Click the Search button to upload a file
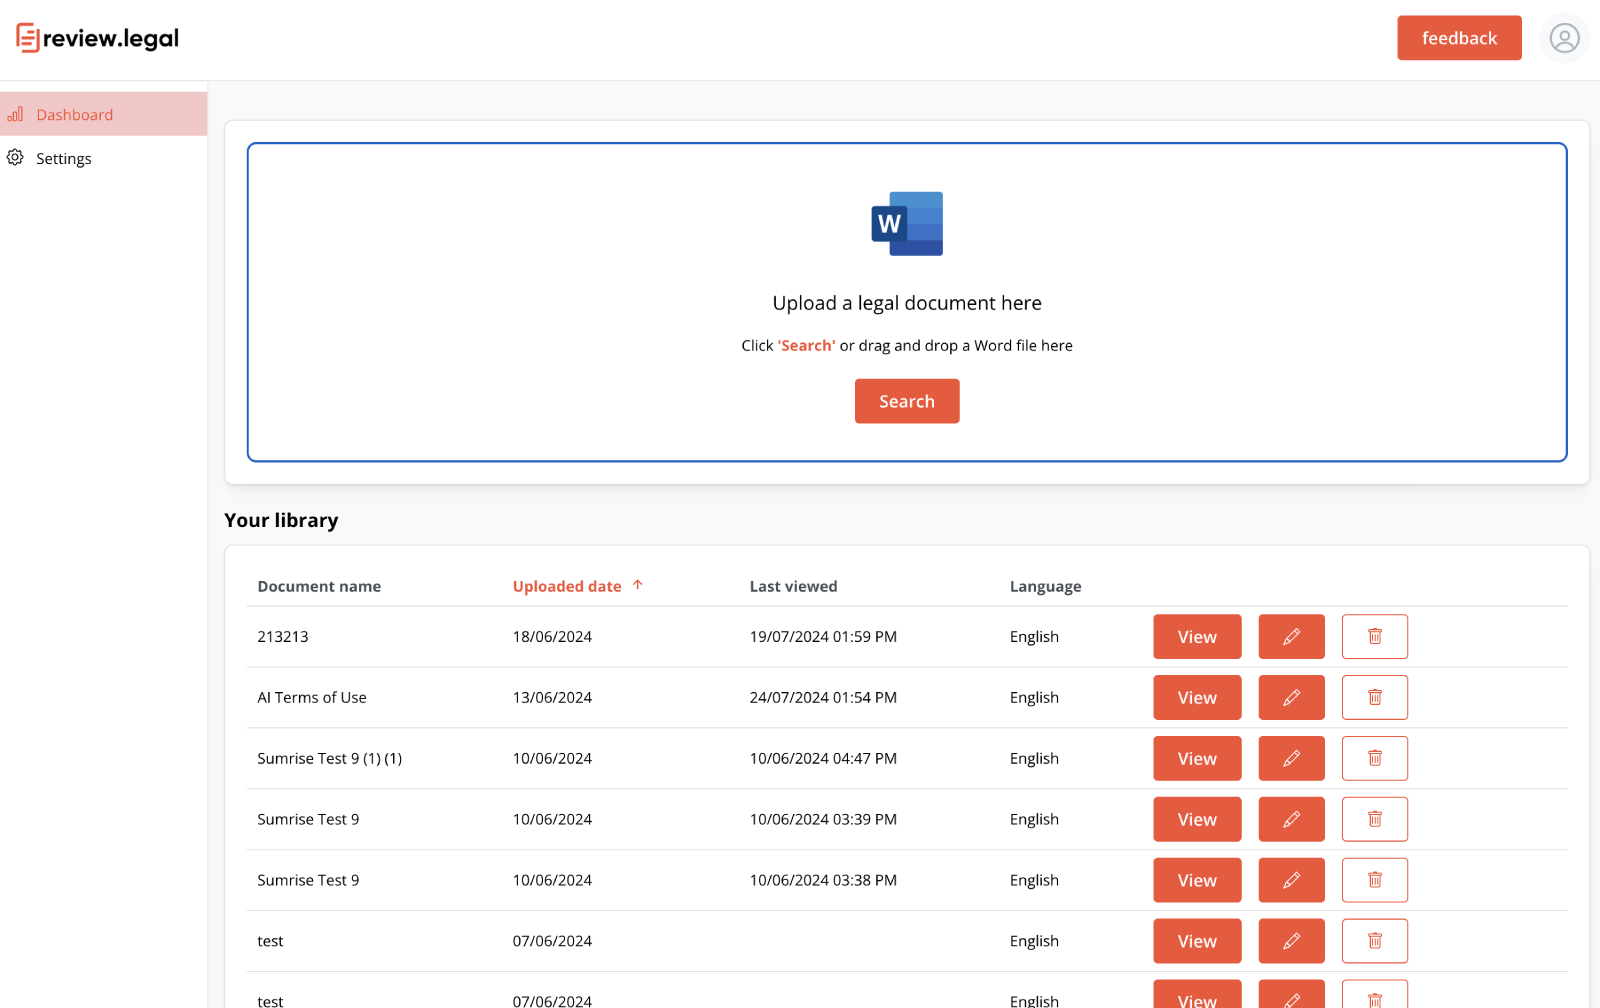Viewport: 1600px width, 1008px height. [x=907, y=401]
